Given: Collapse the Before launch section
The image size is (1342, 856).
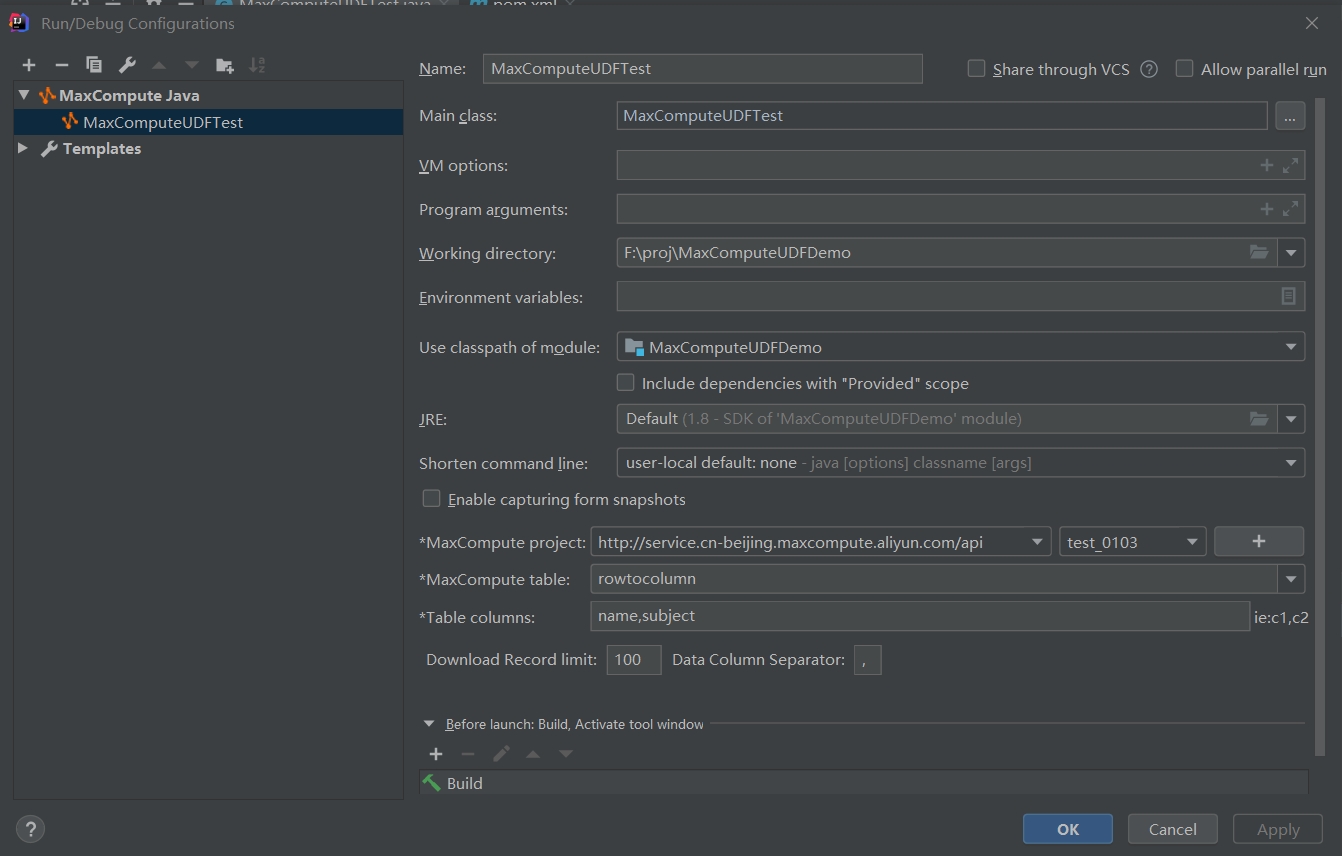Looking at the screenshot, I should (429, 724).
